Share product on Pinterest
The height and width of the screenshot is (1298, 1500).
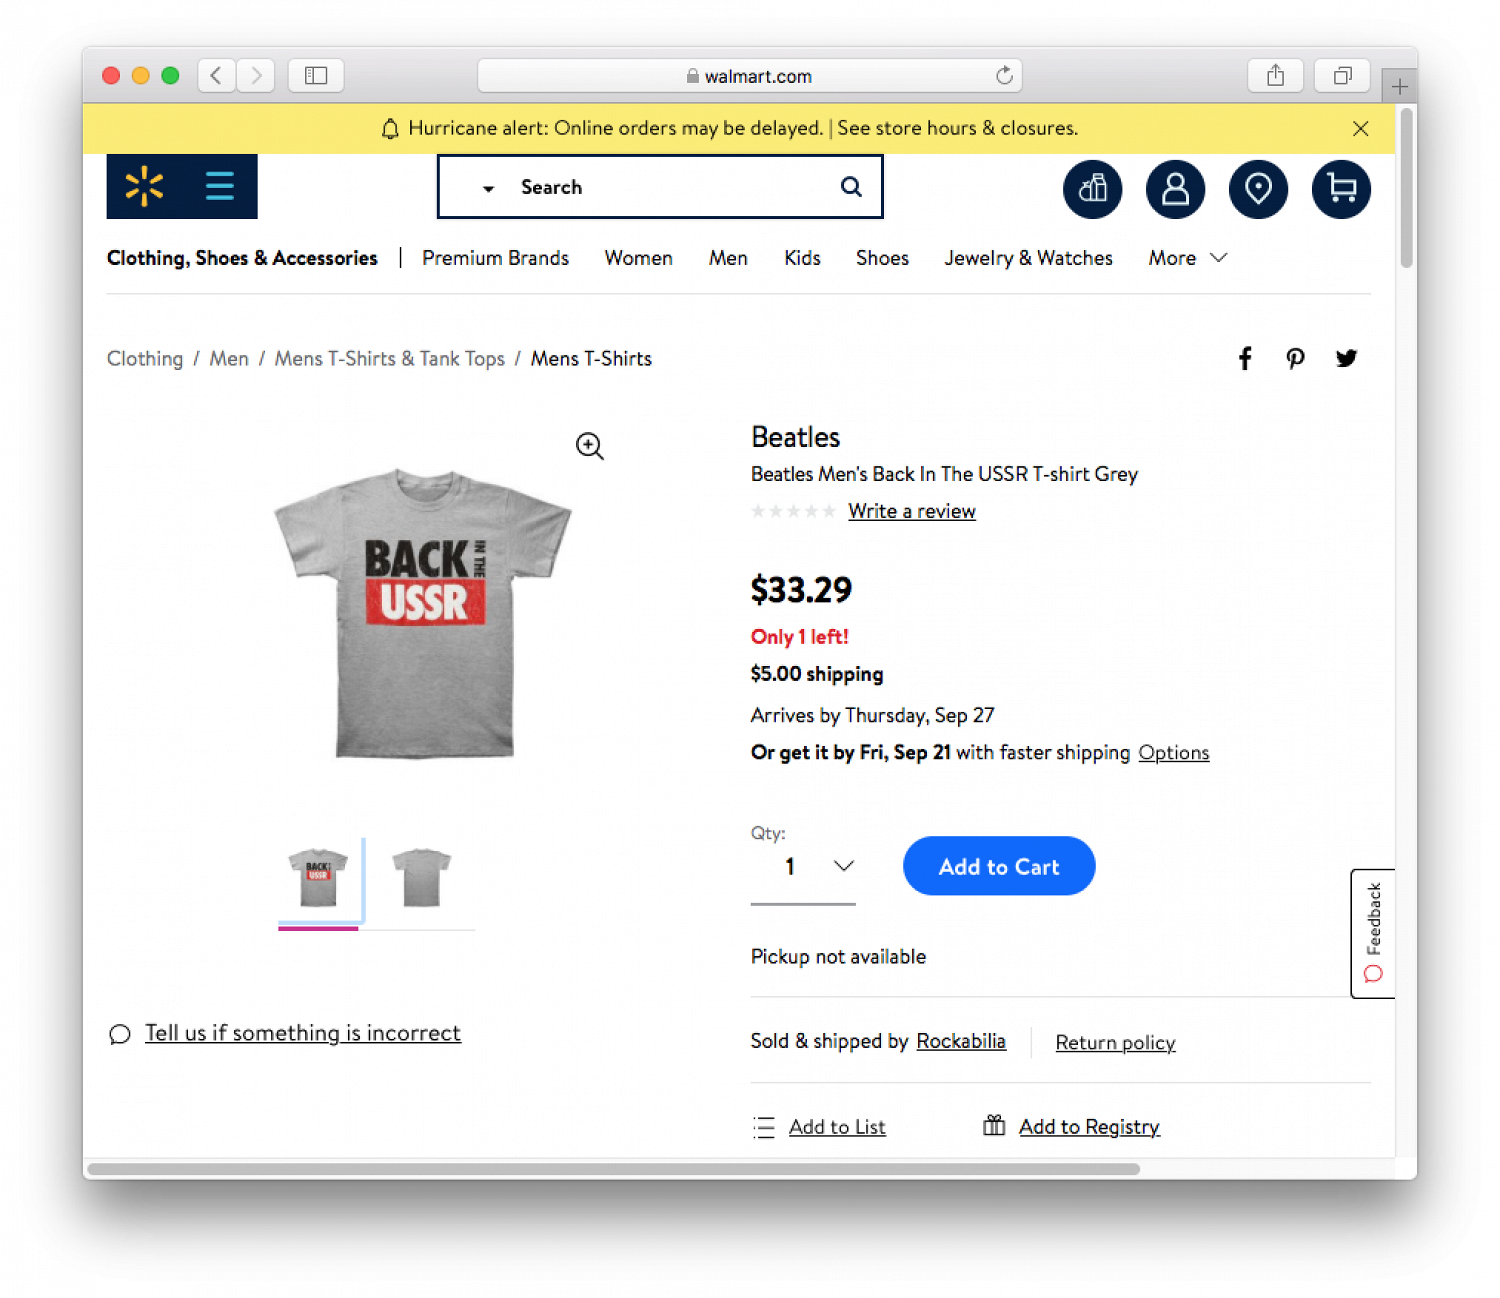1295,359
